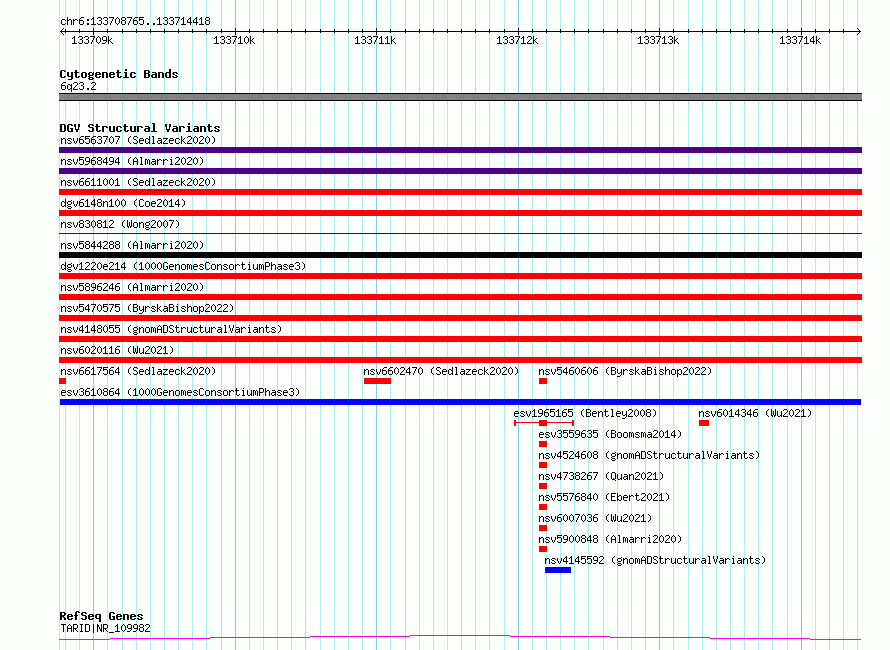
Task: Open esv3559635 (Boomsma2014) label
Action: (610, 434)
